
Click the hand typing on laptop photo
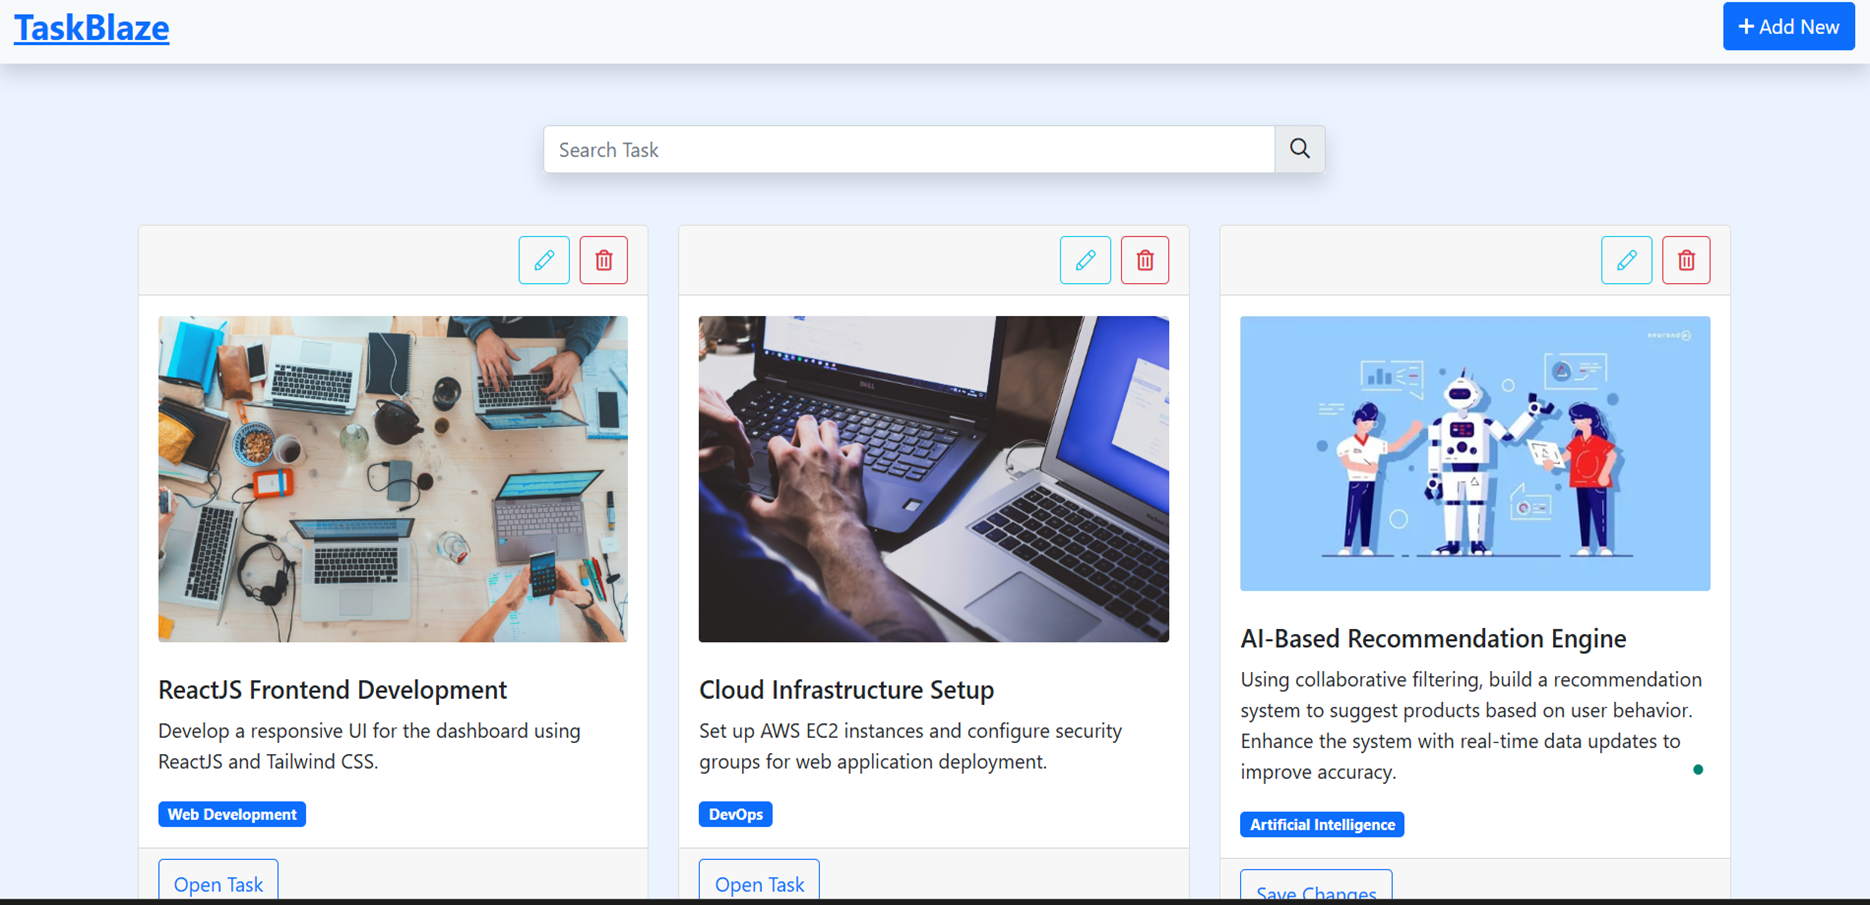[933, 479]
